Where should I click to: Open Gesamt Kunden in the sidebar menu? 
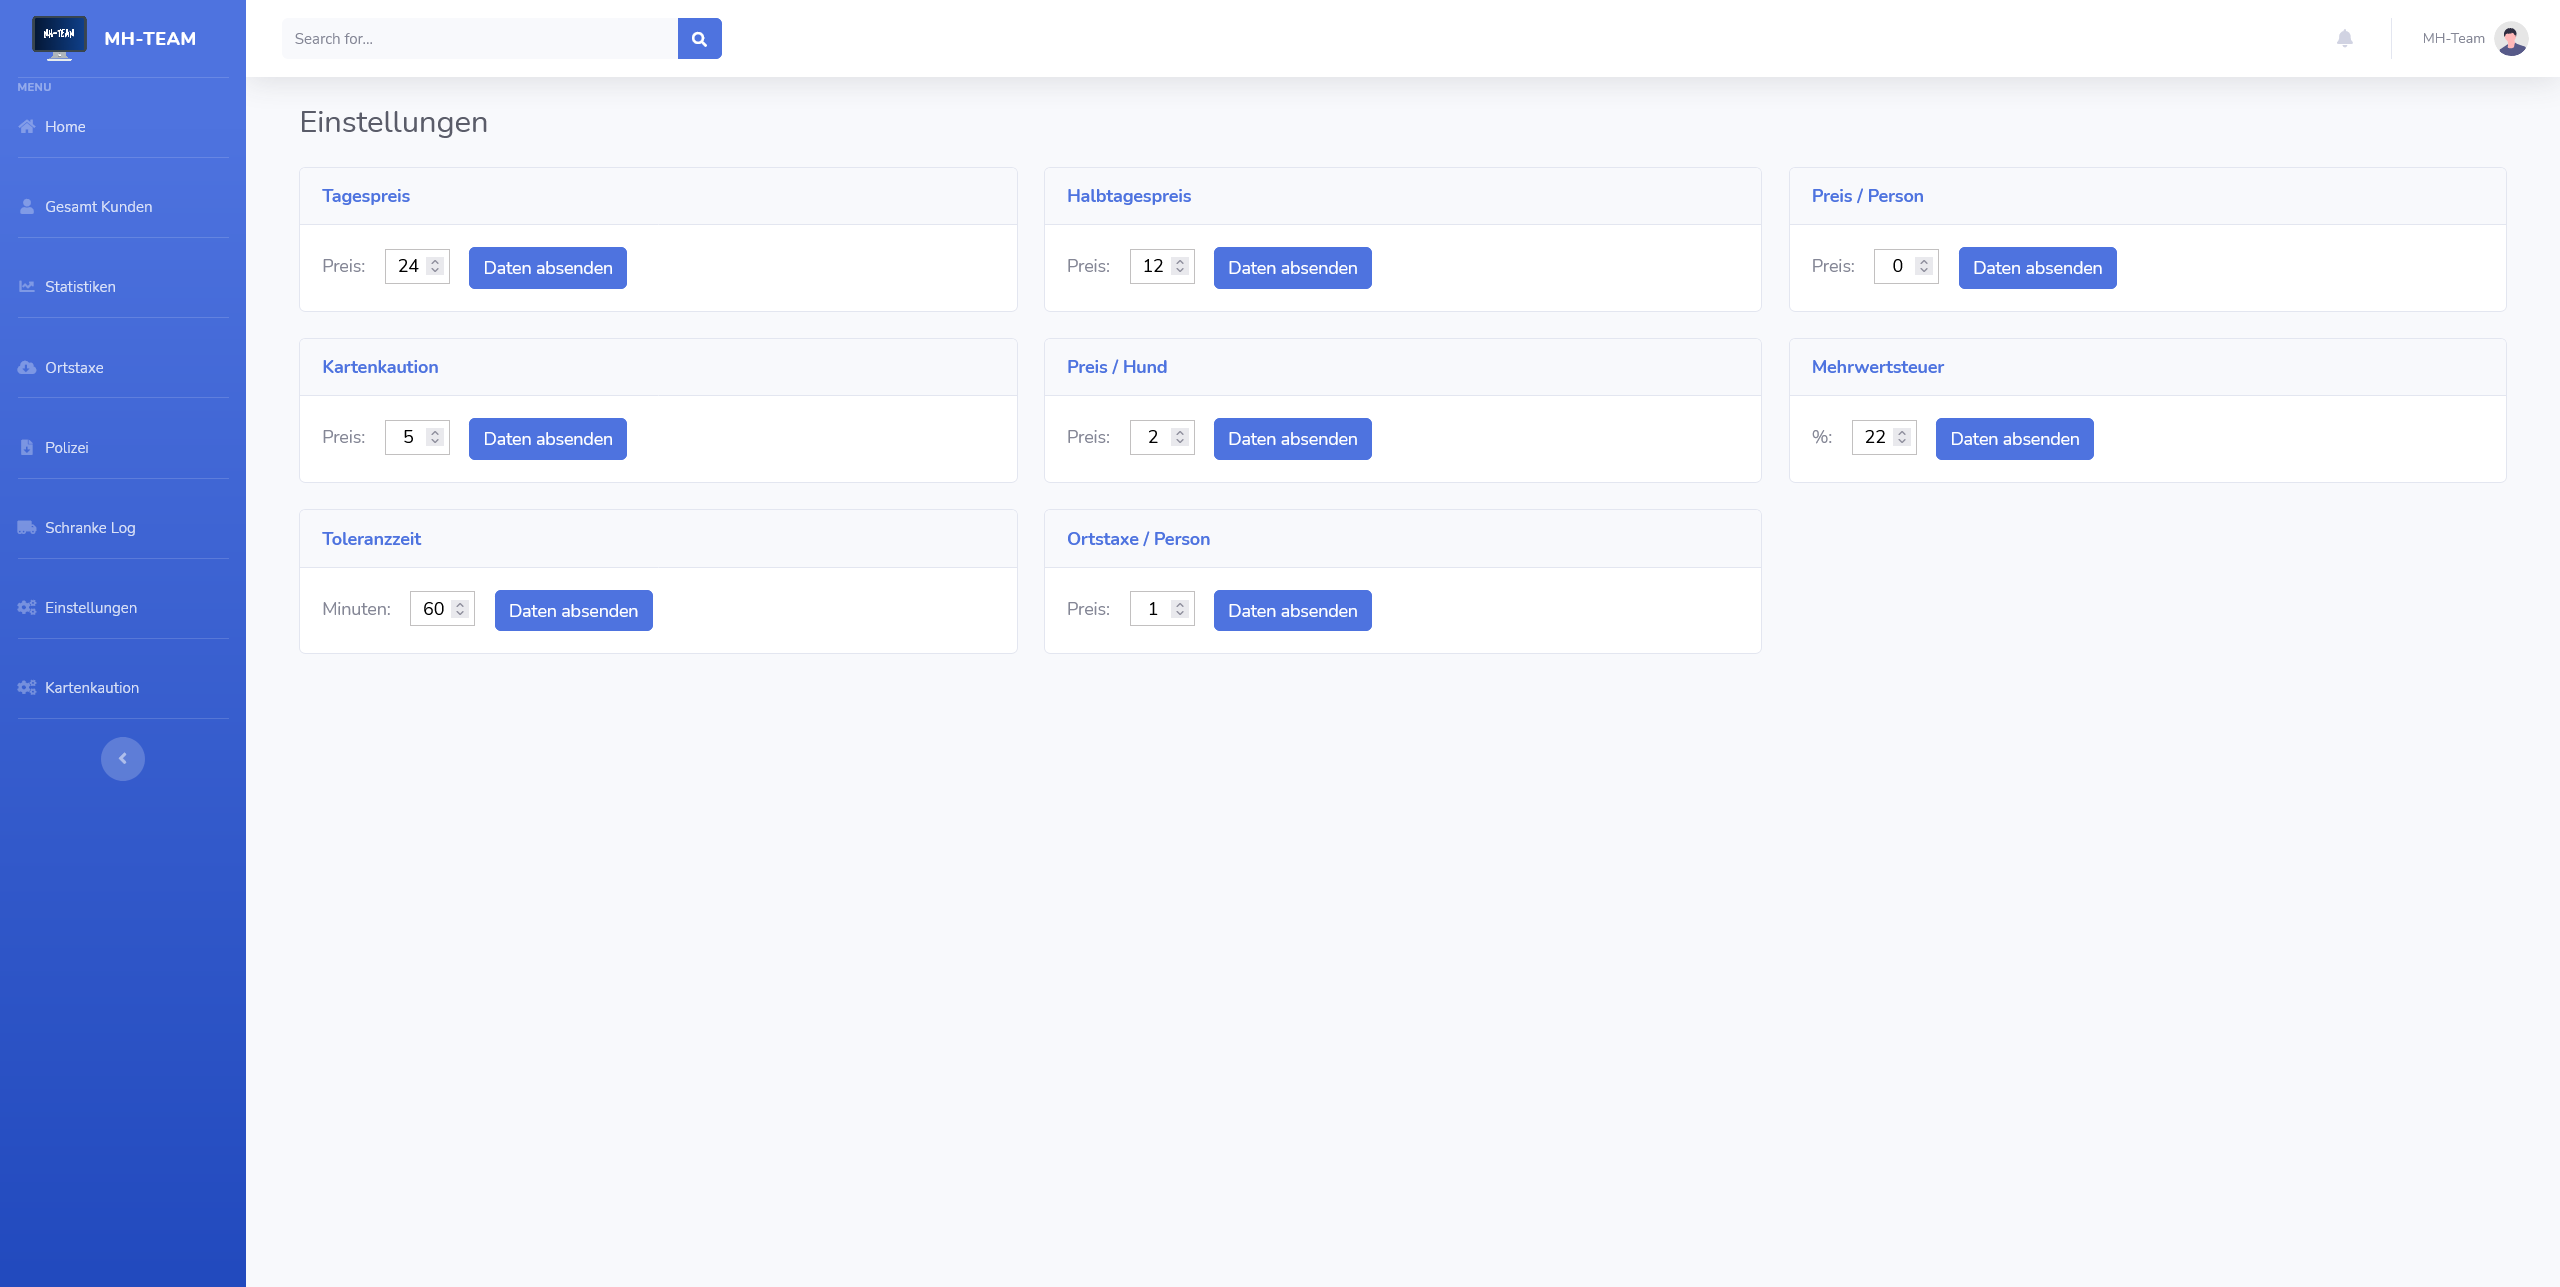point(98,207)
